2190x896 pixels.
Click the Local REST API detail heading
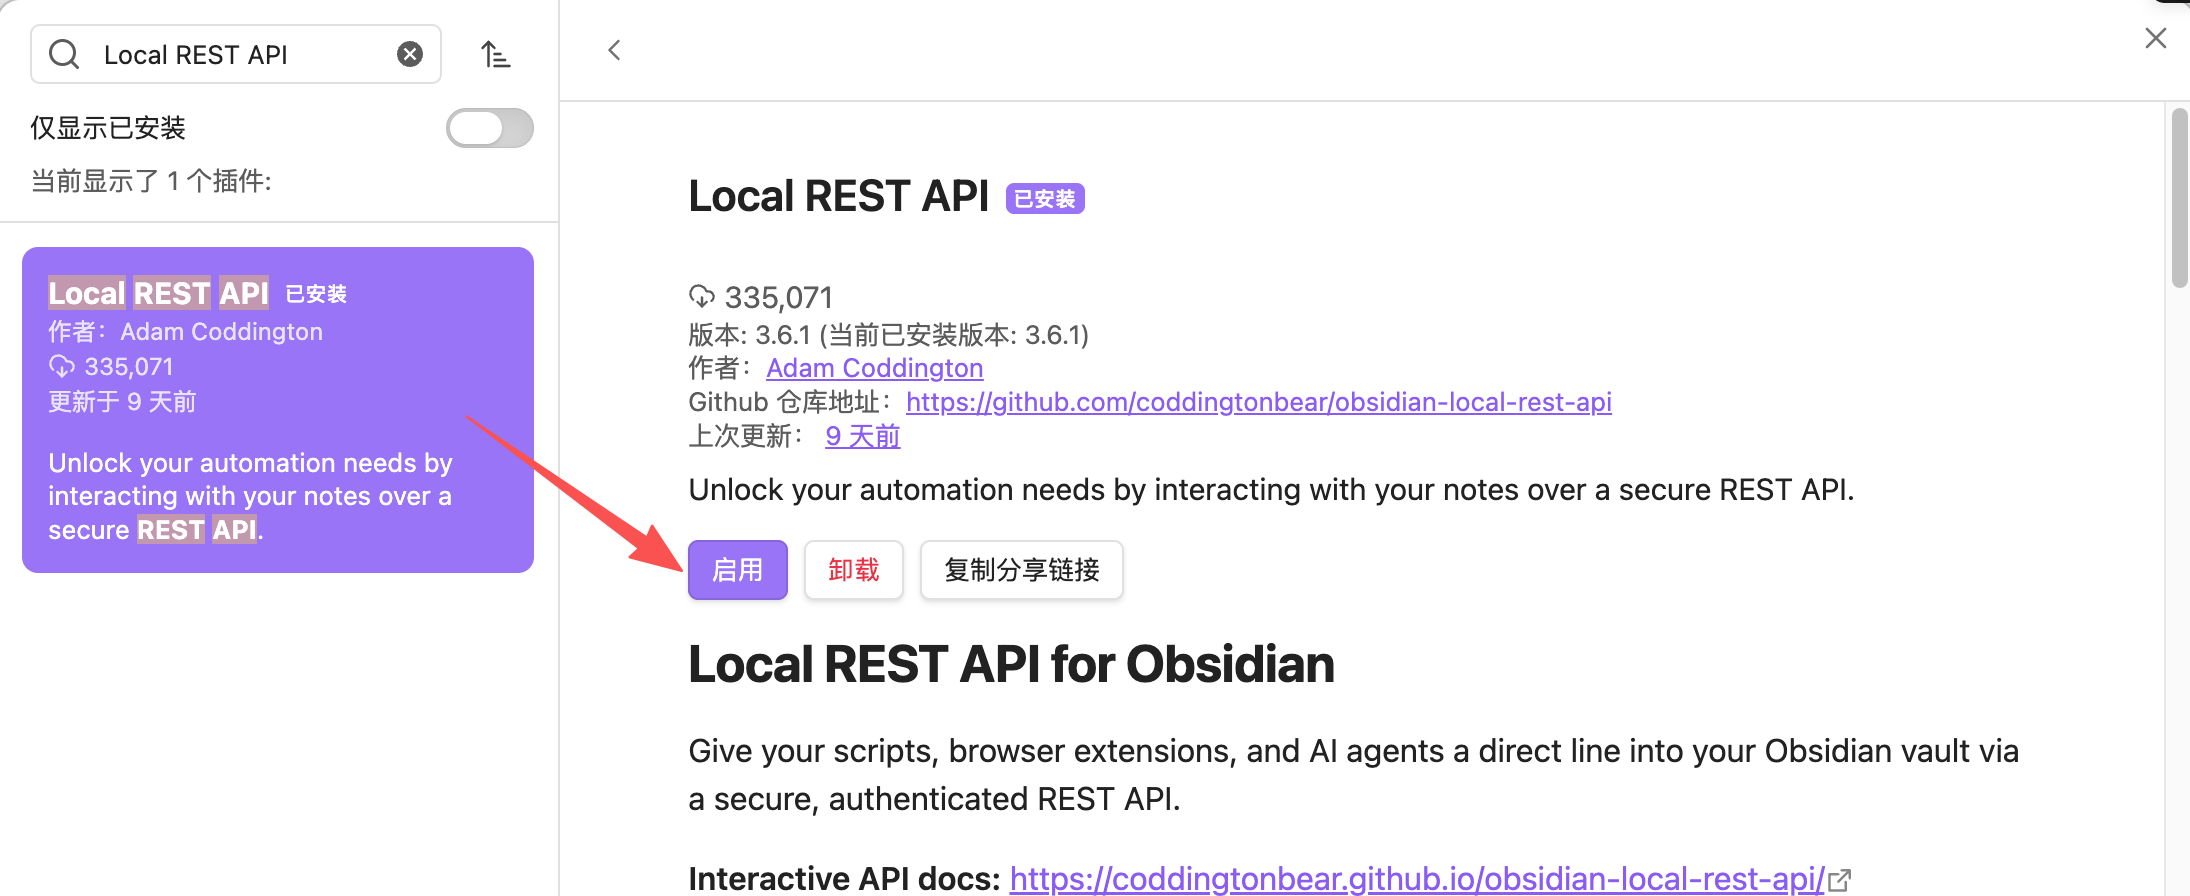(838, 196)
